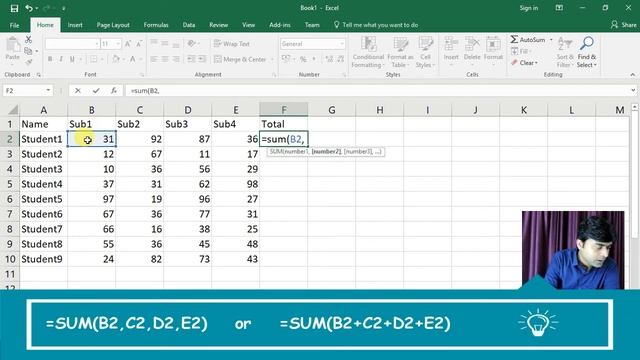
Task: Toggle Align Right
Action: coord(176,59)
